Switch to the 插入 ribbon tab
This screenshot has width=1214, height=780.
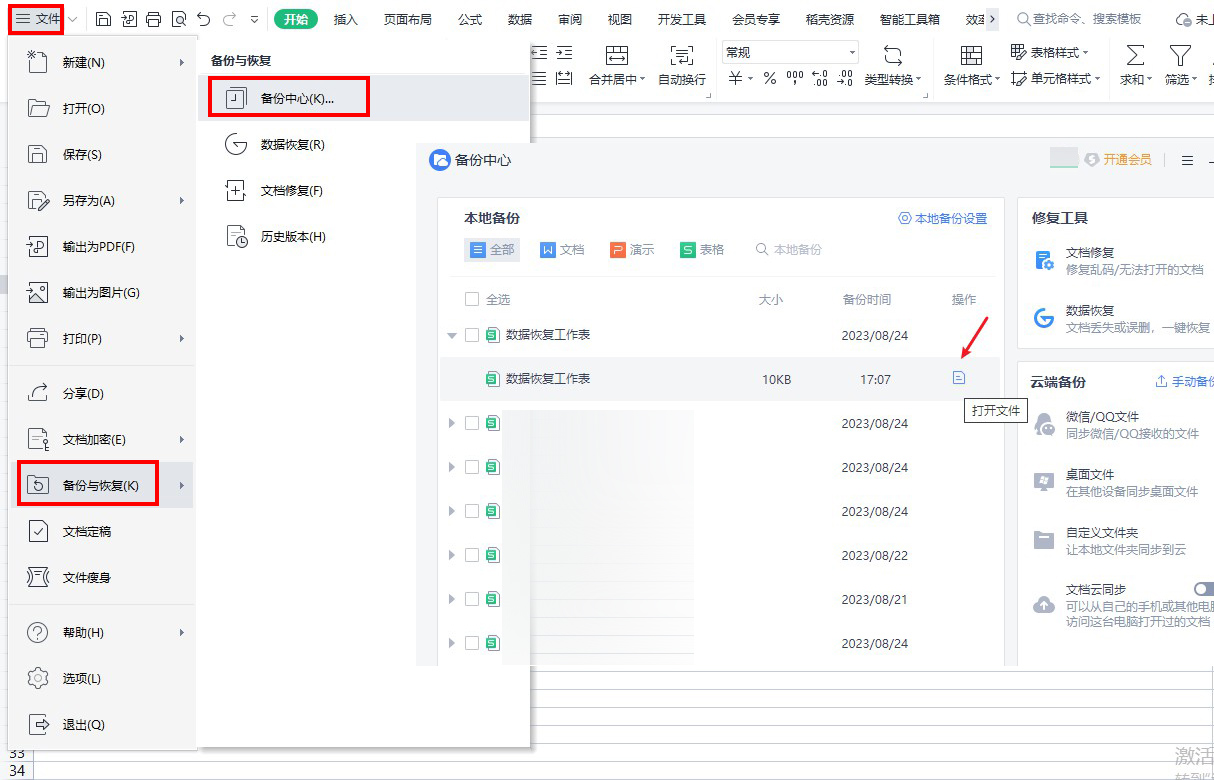click(346, 19)
